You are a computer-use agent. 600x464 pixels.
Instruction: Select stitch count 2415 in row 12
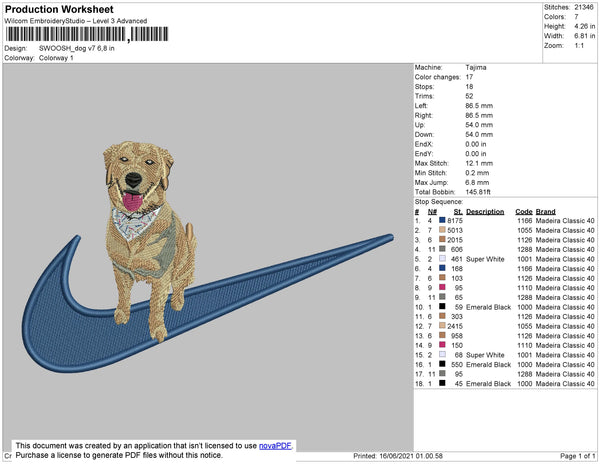tap(455, 326)
